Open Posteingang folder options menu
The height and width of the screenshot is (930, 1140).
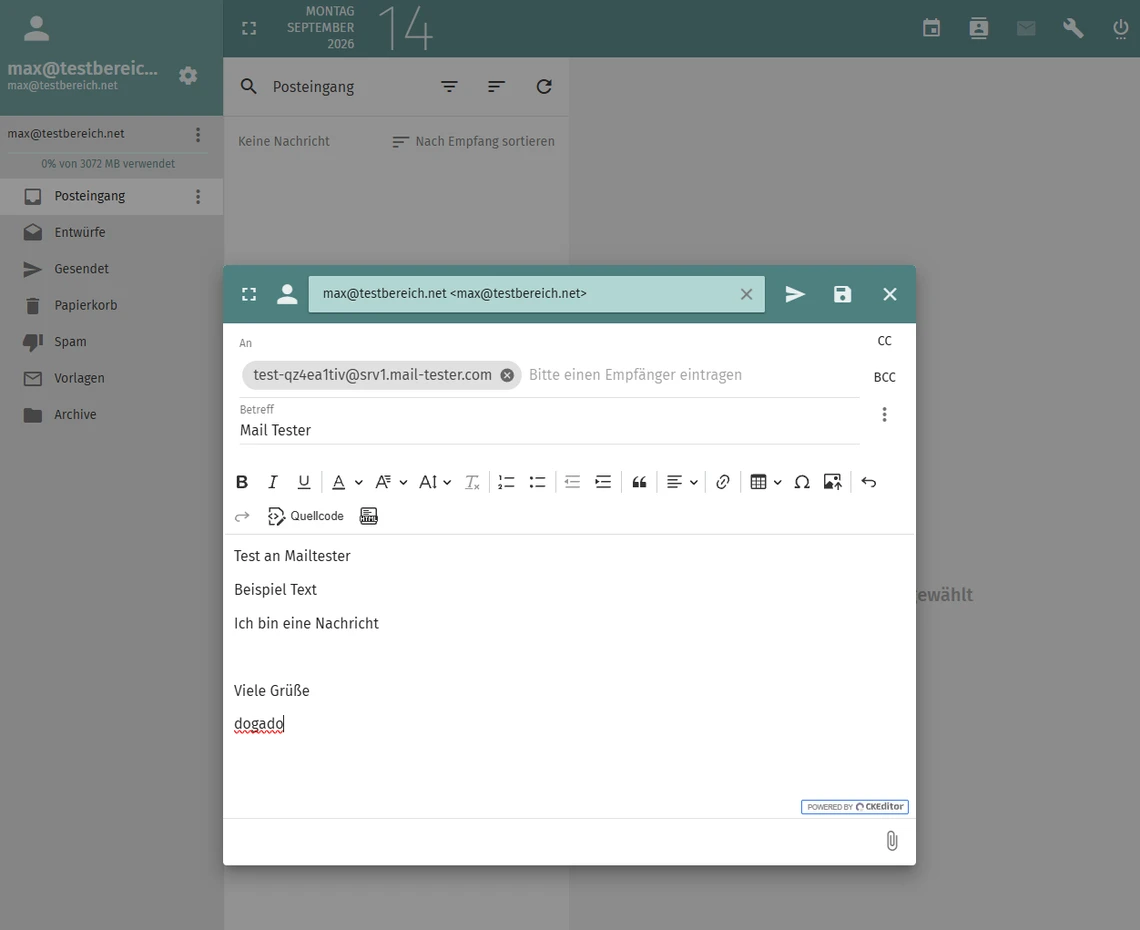(198, 196)
